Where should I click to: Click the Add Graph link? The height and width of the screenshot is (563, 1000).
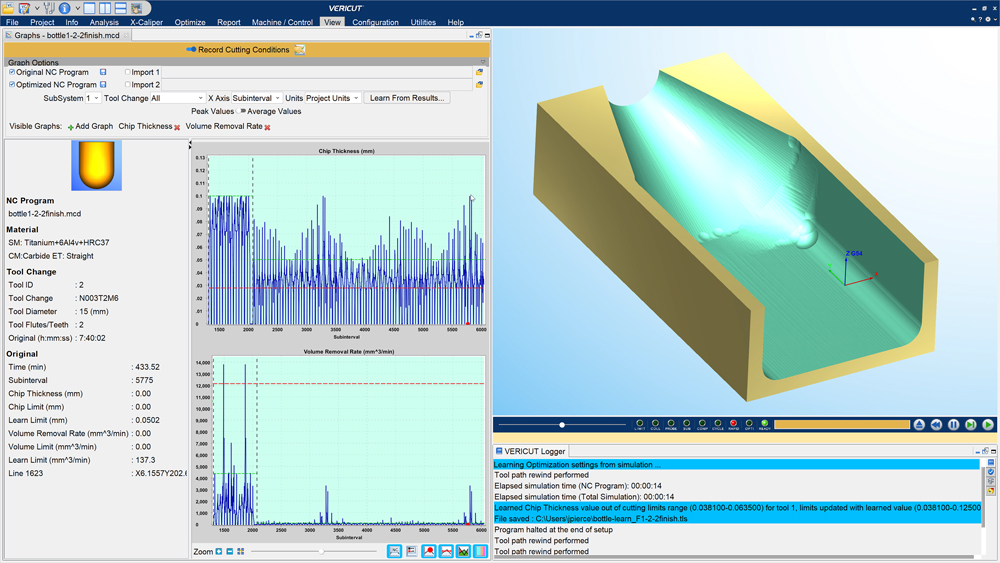click(90, 127)
